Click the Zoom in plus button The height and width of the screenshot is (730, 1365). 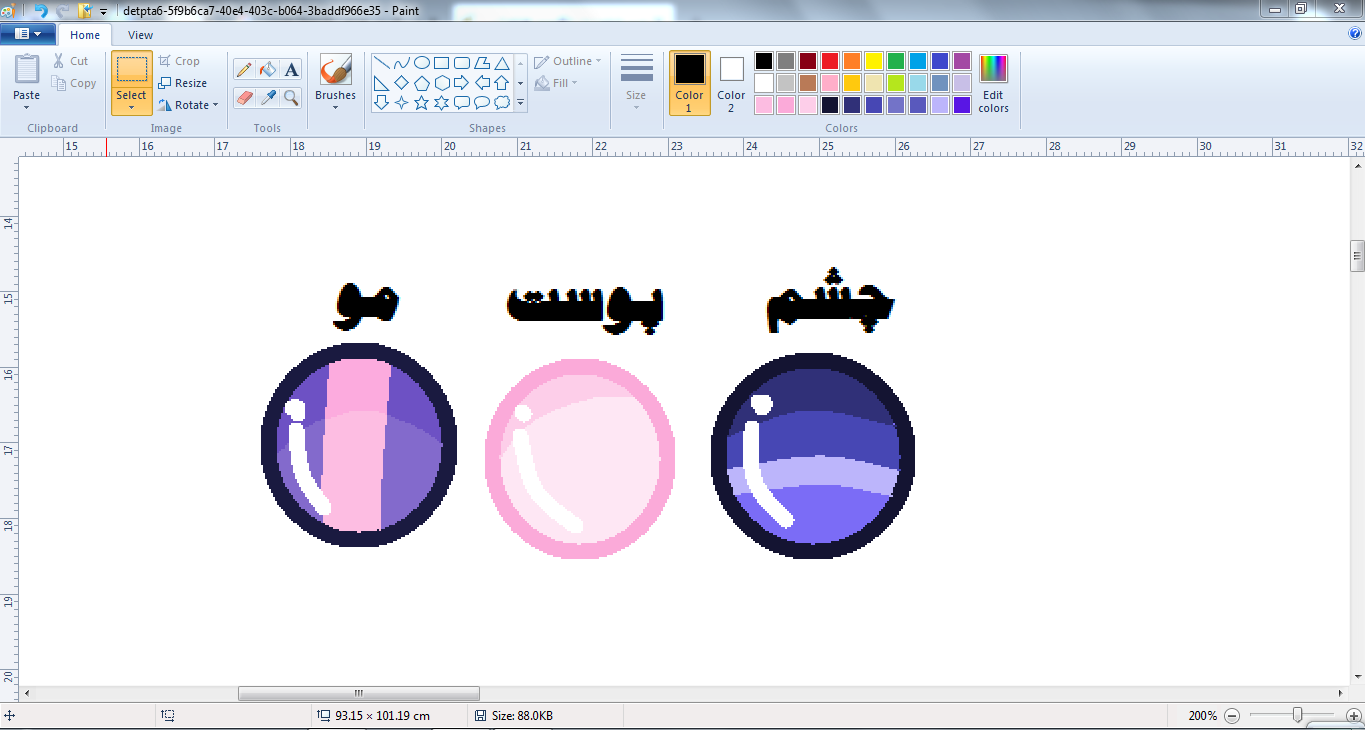pyautogui.click(x=1353, y=716)
